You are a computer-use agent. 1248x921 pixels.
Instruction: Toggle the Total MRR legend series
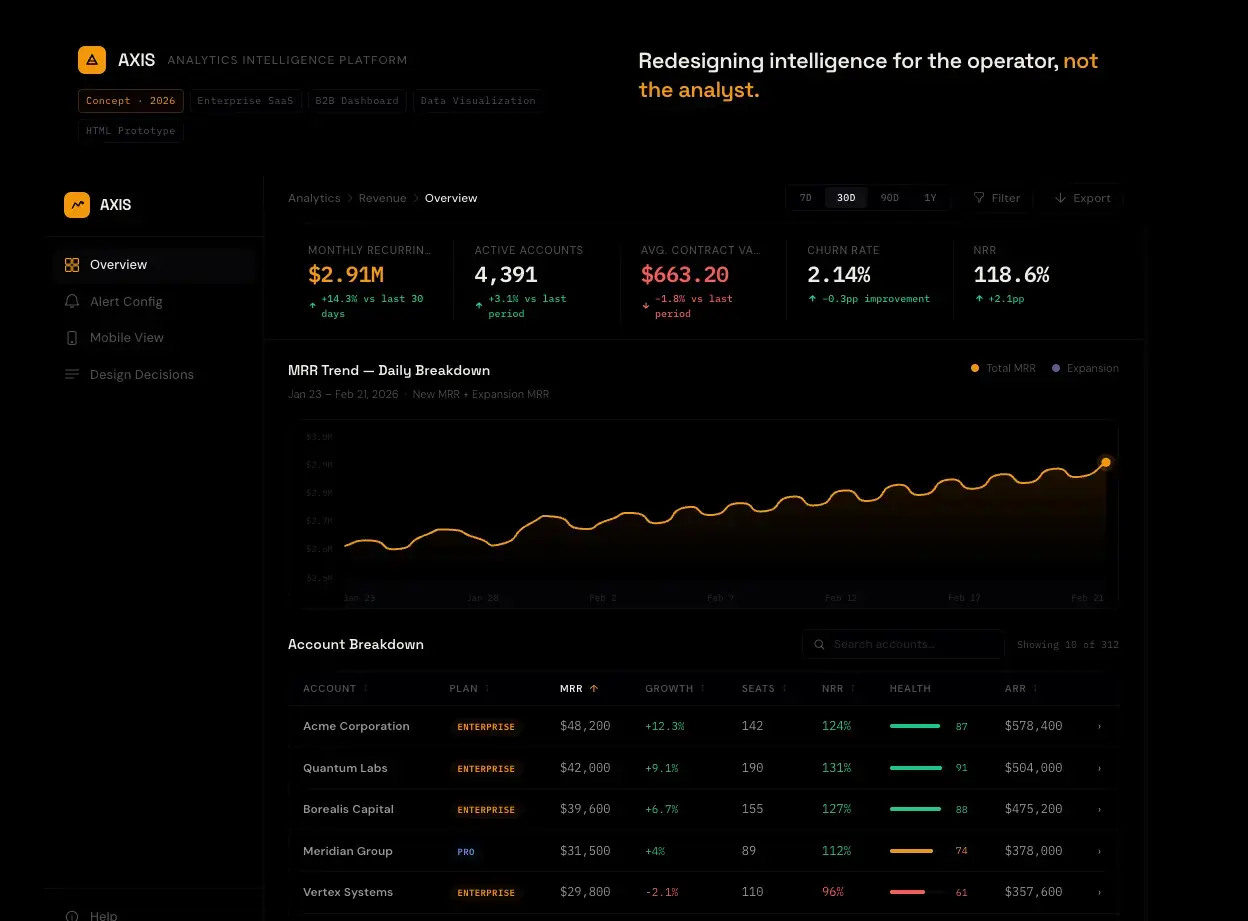pyautogui.click(x=1003, y=368)
